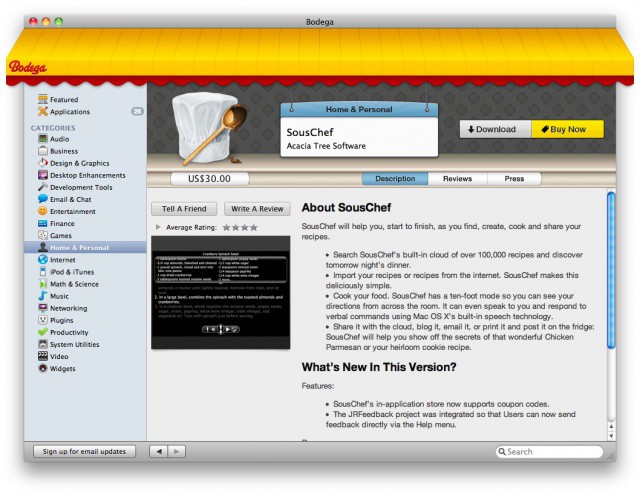Click the SousChef app title
This screenshot has height=495, width=640.
pos(310,132)
